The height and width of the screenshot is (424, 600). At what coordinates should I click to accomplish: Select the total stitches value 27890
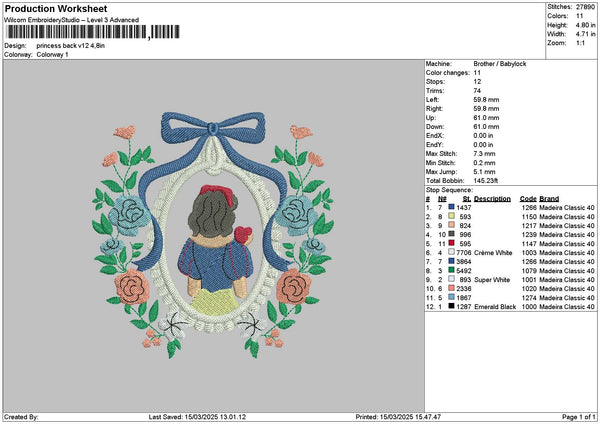coord(585,7)
